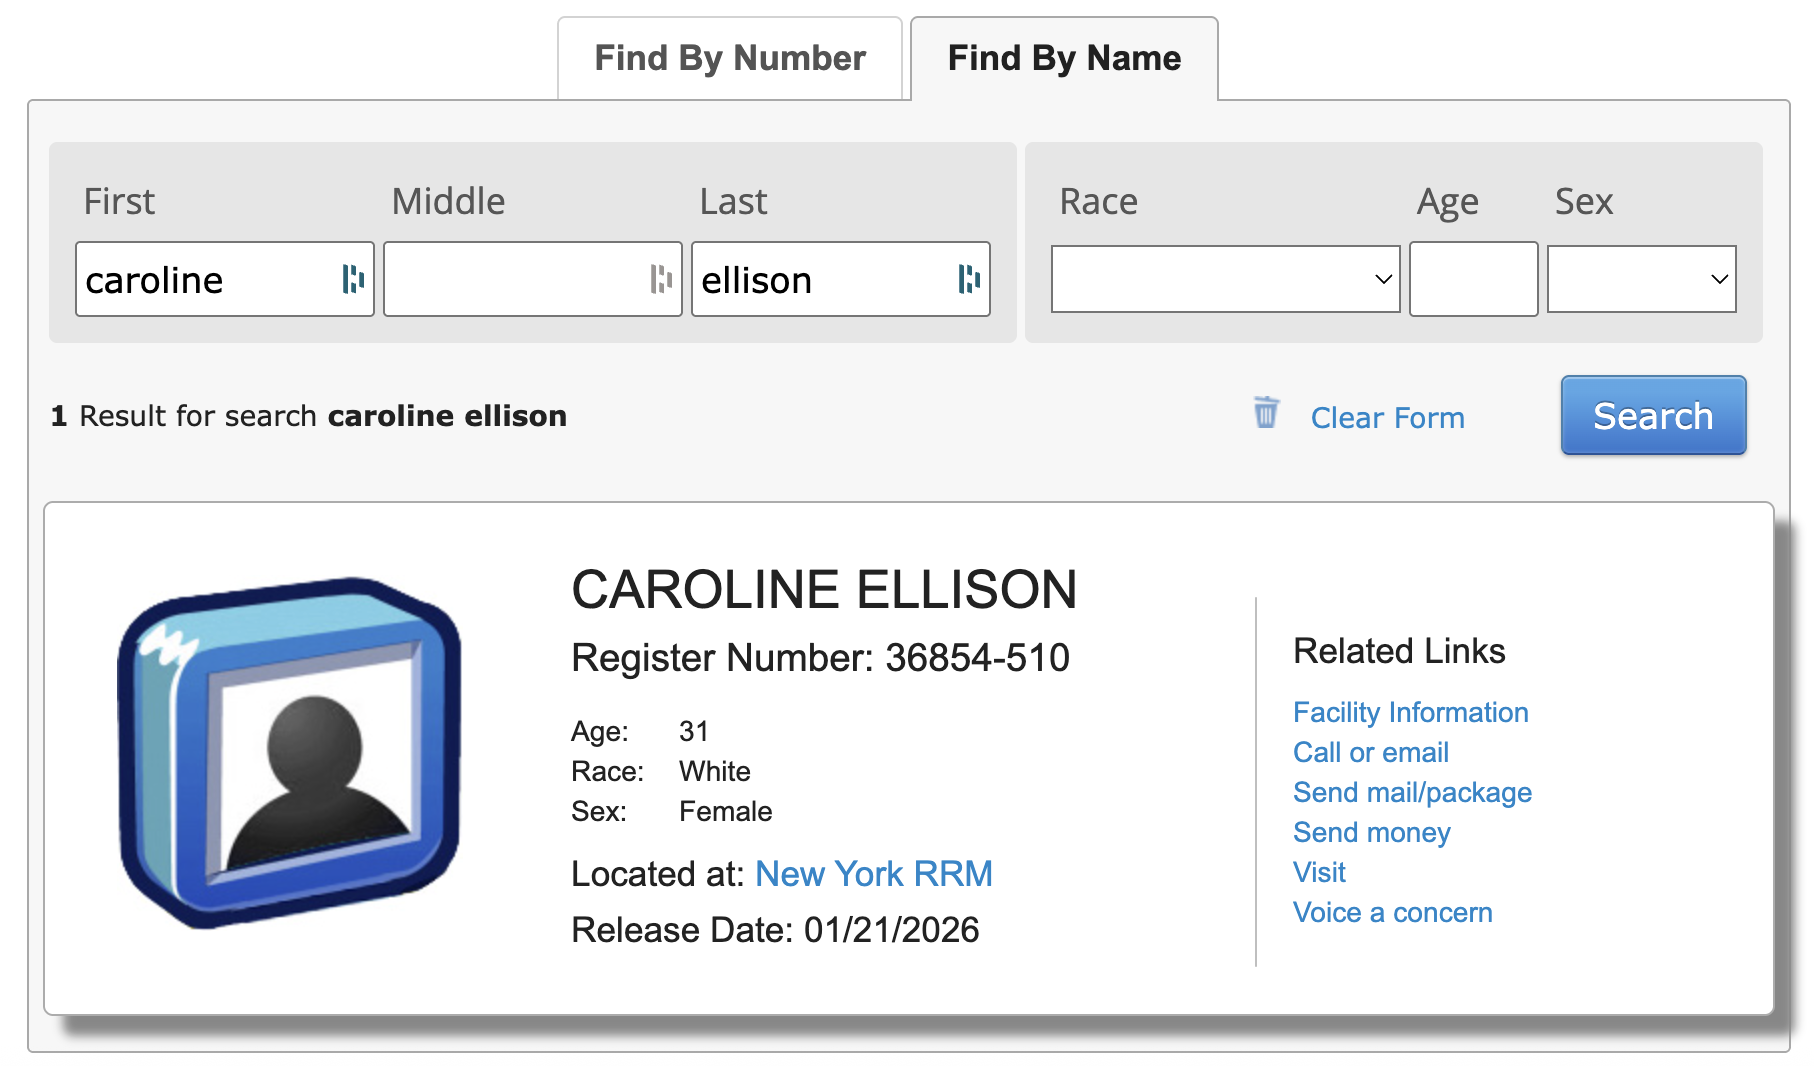Click the trash can icon next to Clear Form
The width and height of the screenshot is (1814, 1066).
point(1266,415)
